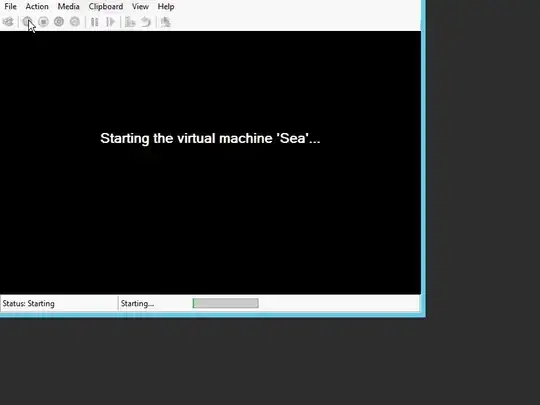Click the Starting progress bar

tap(226, 303)
